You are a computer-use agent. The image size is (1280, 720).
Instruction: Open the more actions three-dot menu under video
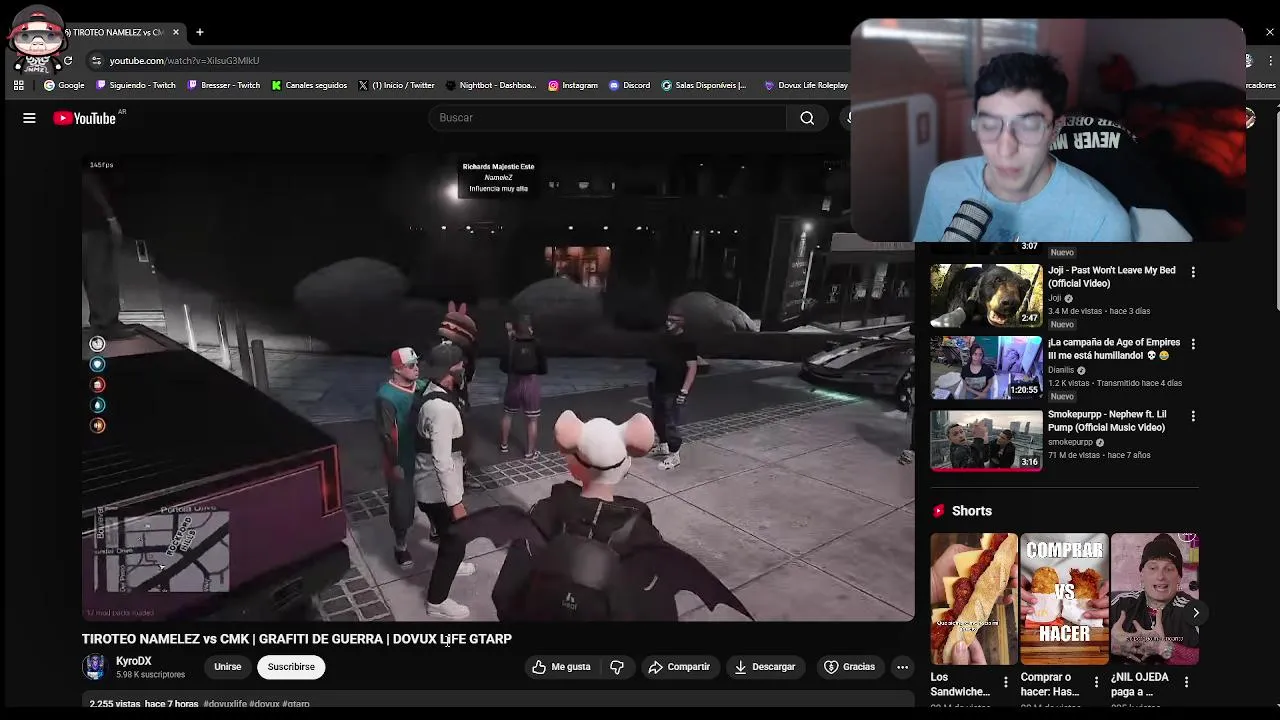coord(902,667)
